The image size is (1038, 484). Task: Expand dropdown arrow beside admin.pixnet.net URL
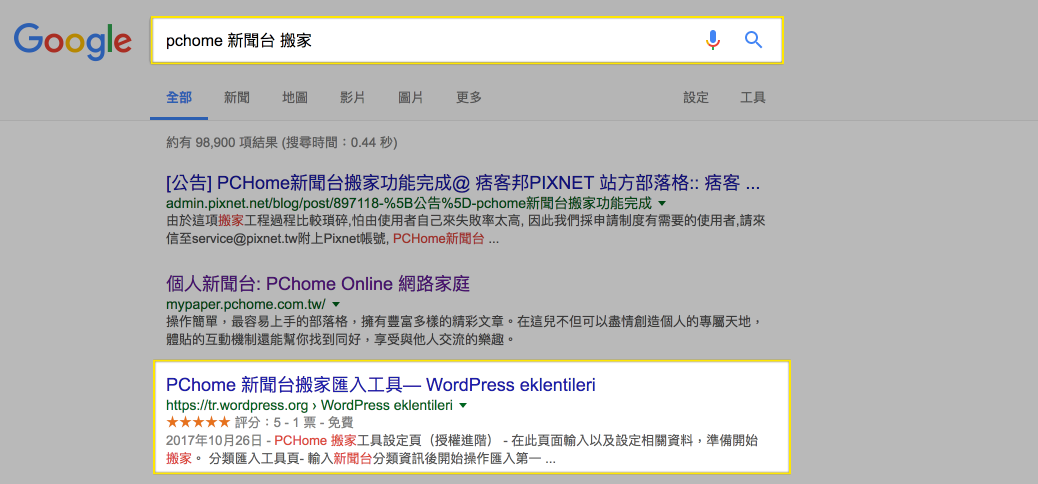pyautogui.click(x=662, y=203)
